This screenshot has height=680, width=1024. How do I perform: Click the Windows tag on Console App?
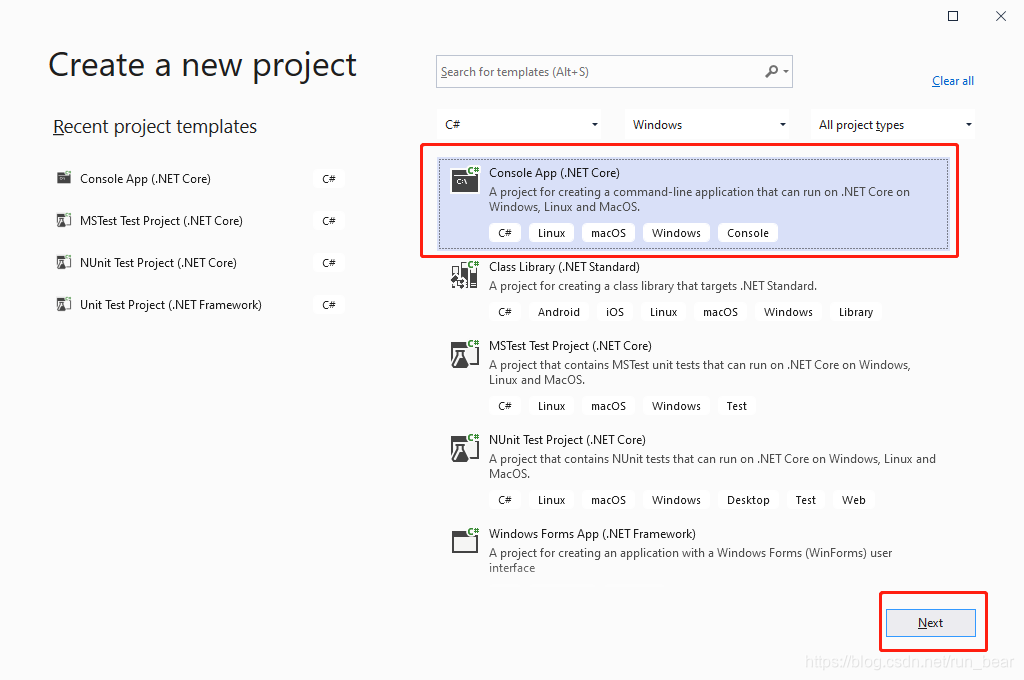(676, 233)
